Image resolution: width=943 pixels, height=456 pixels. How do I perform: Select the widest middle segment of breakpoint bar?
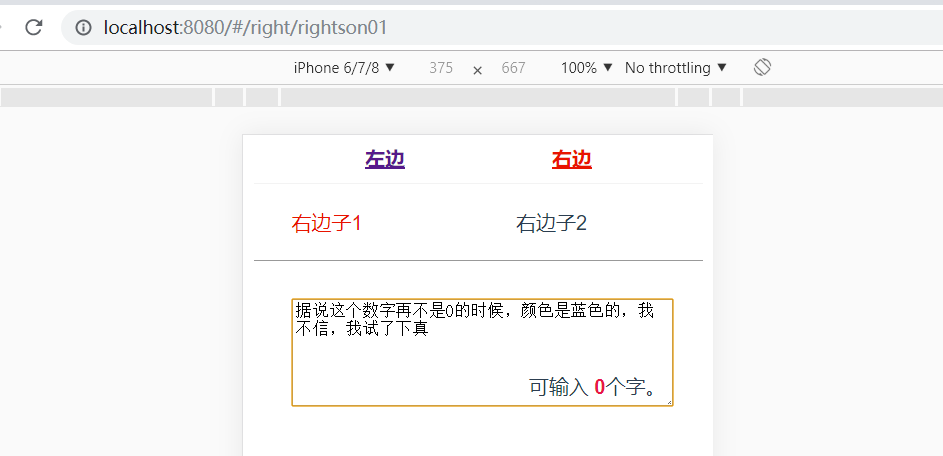[478, 97]
